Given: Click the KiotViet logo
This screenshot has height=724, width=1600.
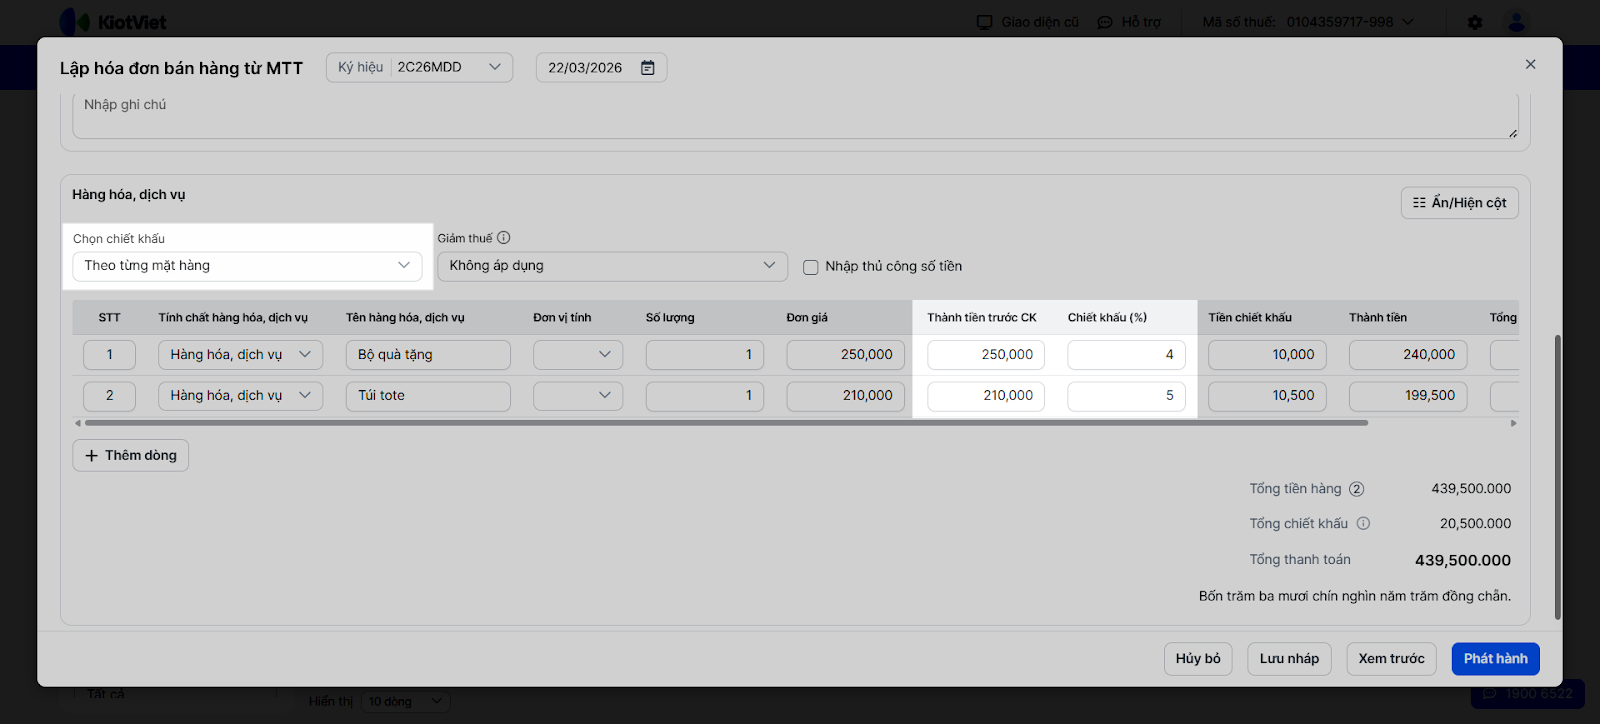Looking at the screenshot, I should [x=113, y=22].
